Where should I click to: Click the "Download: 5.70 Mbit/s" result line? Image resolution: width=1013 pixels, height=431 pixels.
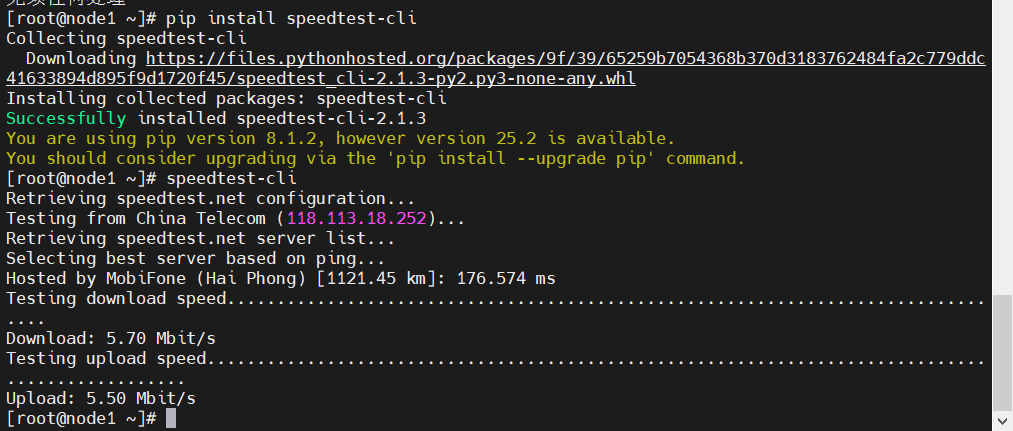111,338
